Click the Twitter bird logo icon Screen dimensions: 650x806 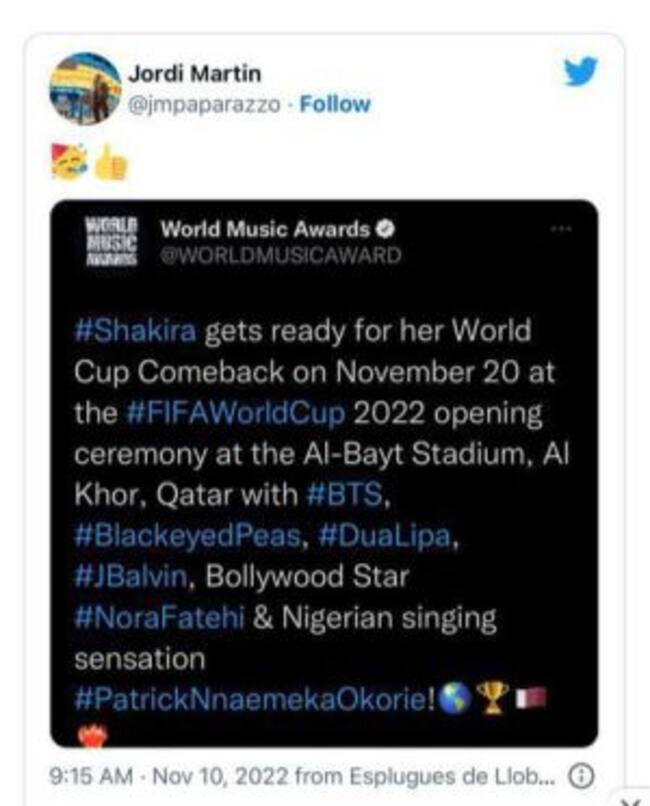pos(580,72)
